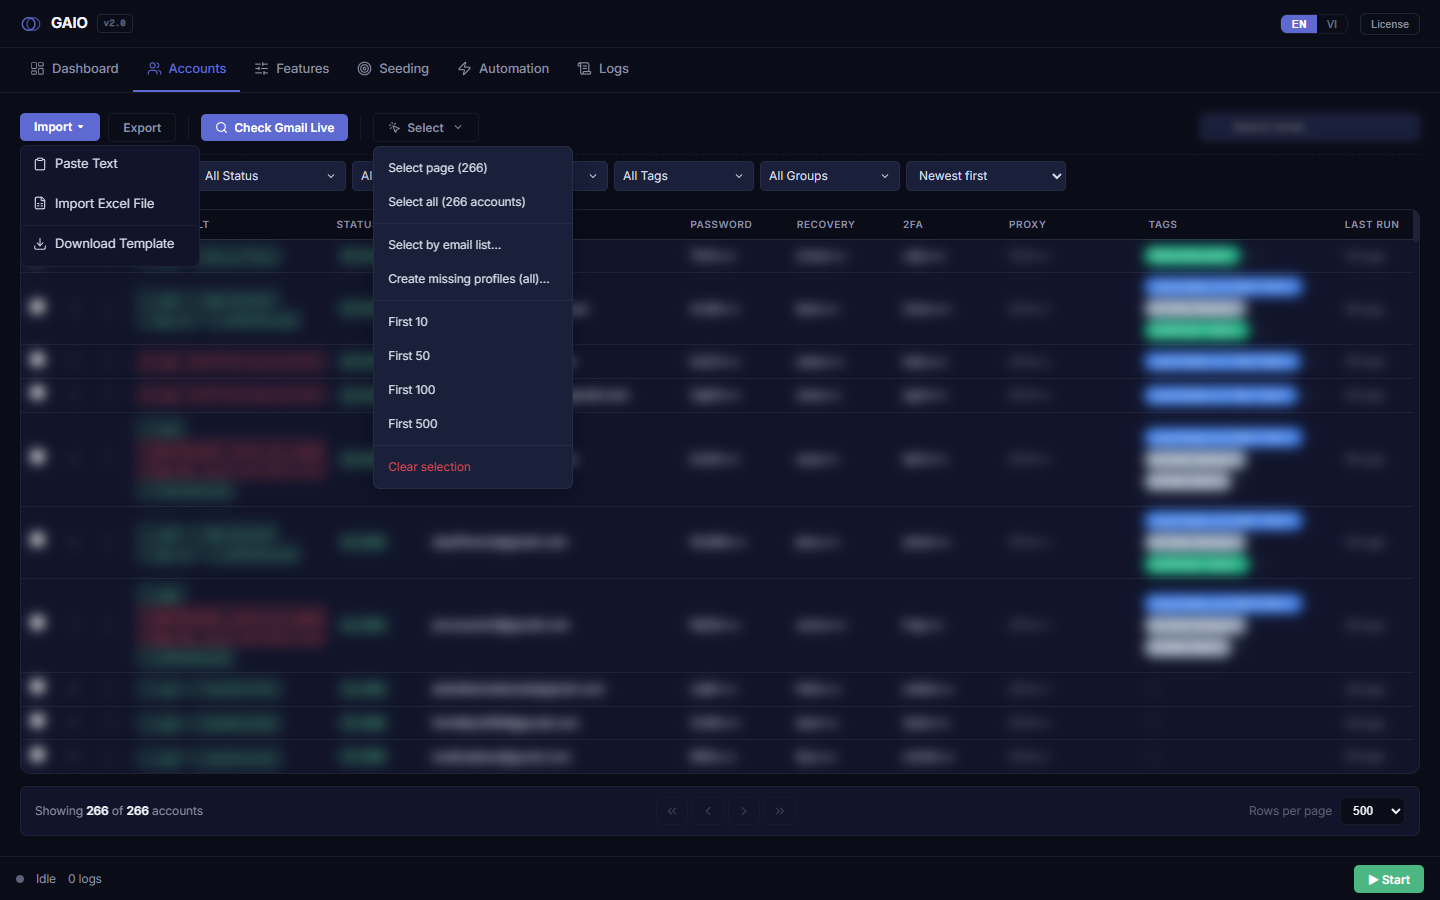Tick the first blurred row checkbox
Screen dimensions: 1440x900
[x=38, y=306]
